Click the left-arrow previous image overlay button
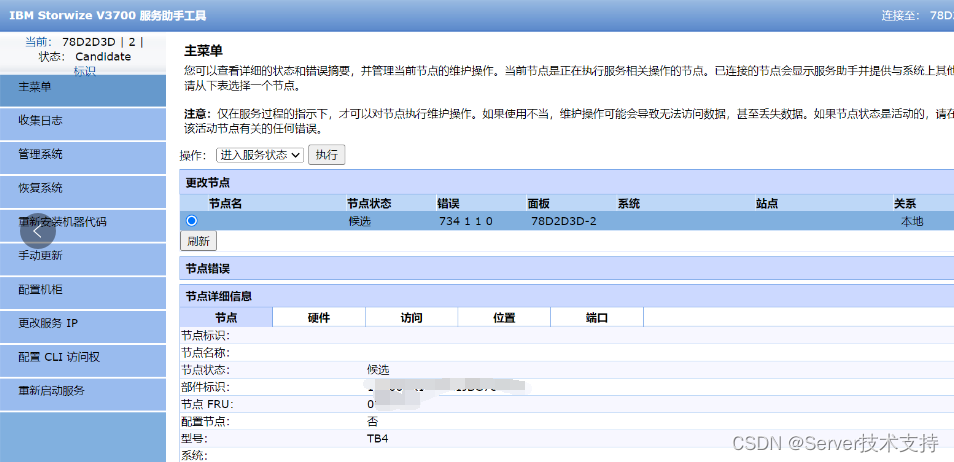Image resolution: width=954 pixels, height=462 pixels. (x=38, y=231)
